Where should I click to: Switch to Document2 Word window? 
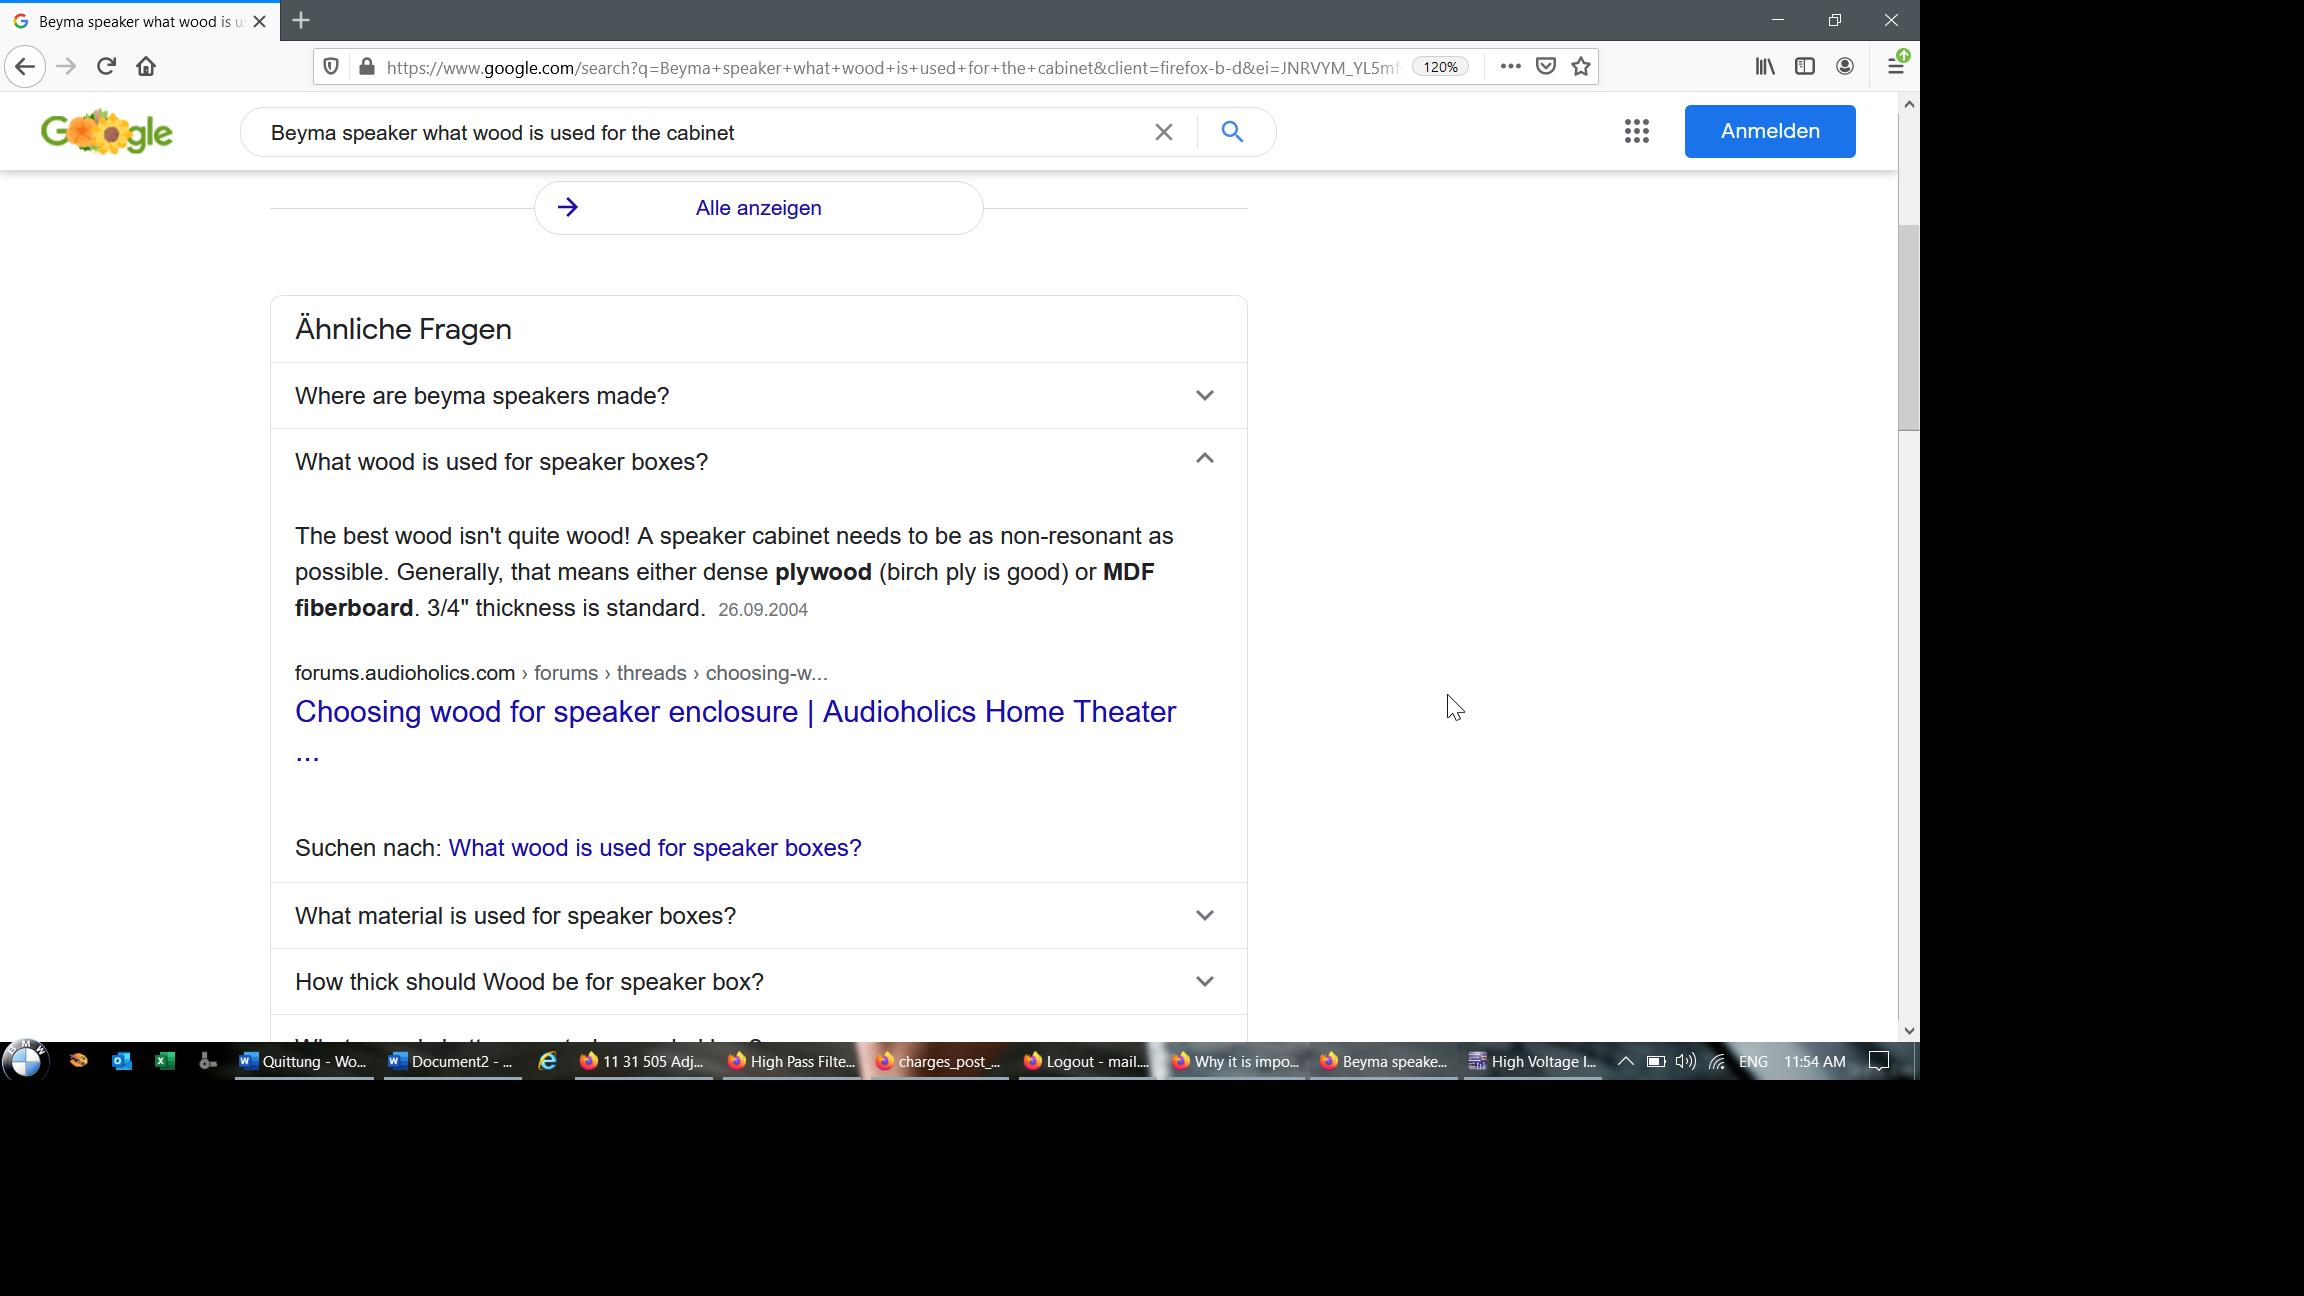[x=453, y=1061]
